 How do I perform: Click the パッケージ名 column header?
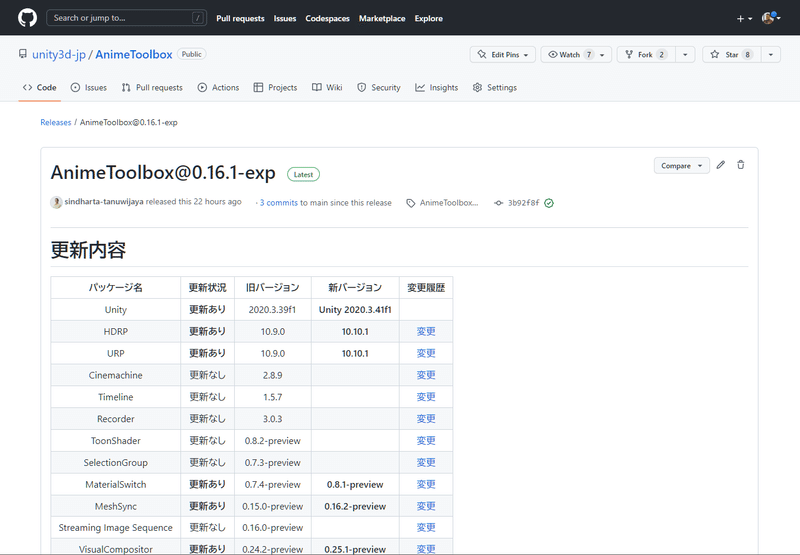116,288
